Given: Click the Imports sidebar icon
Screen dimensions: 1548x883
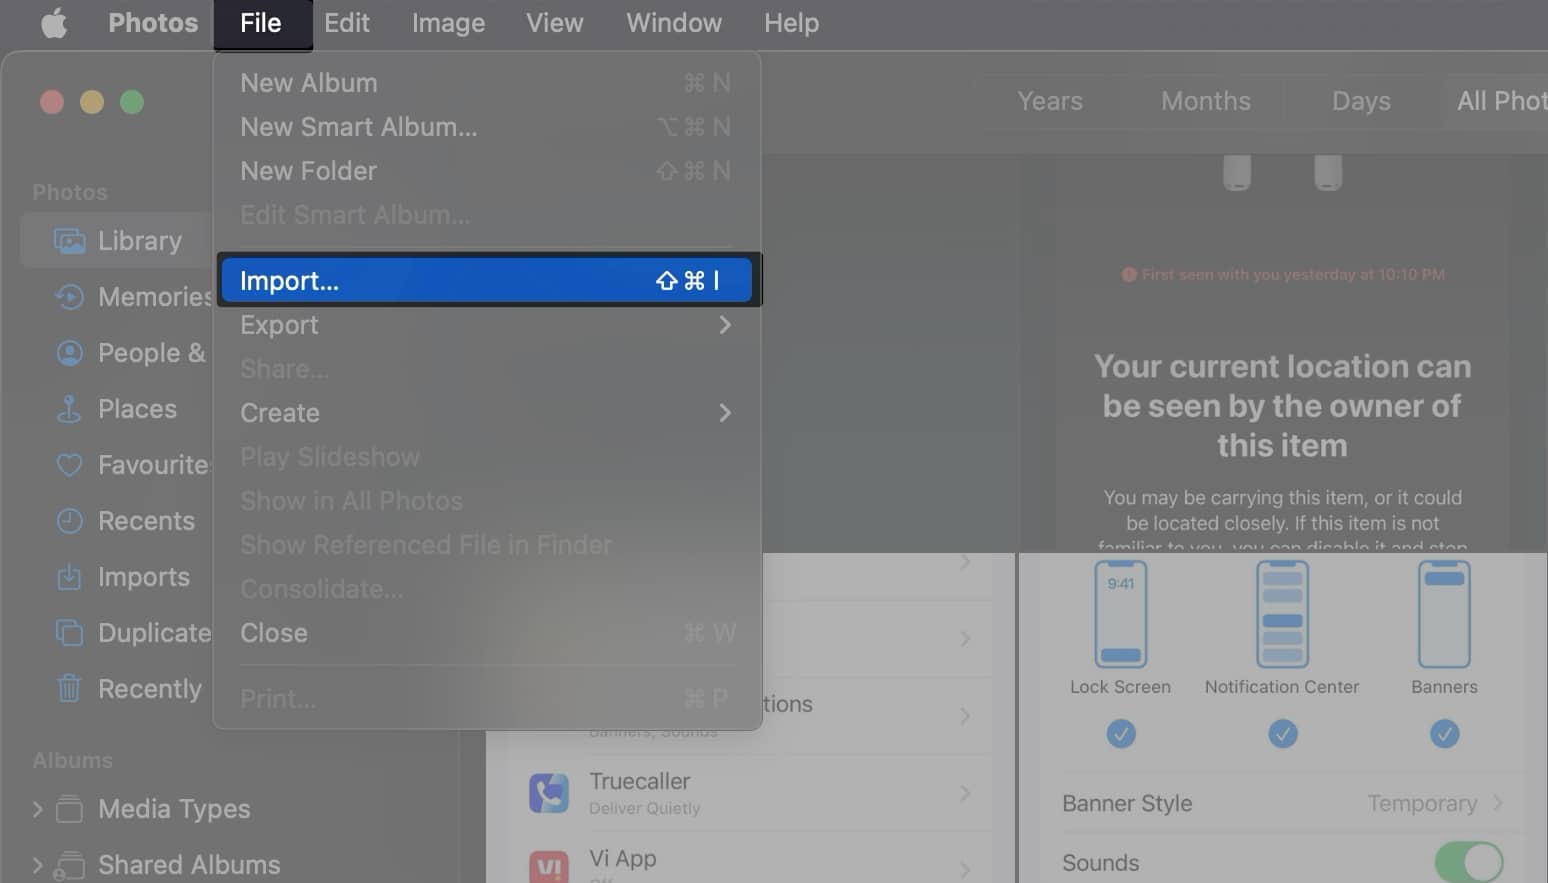Looking at the screenshot, I should tap(69, 577).
